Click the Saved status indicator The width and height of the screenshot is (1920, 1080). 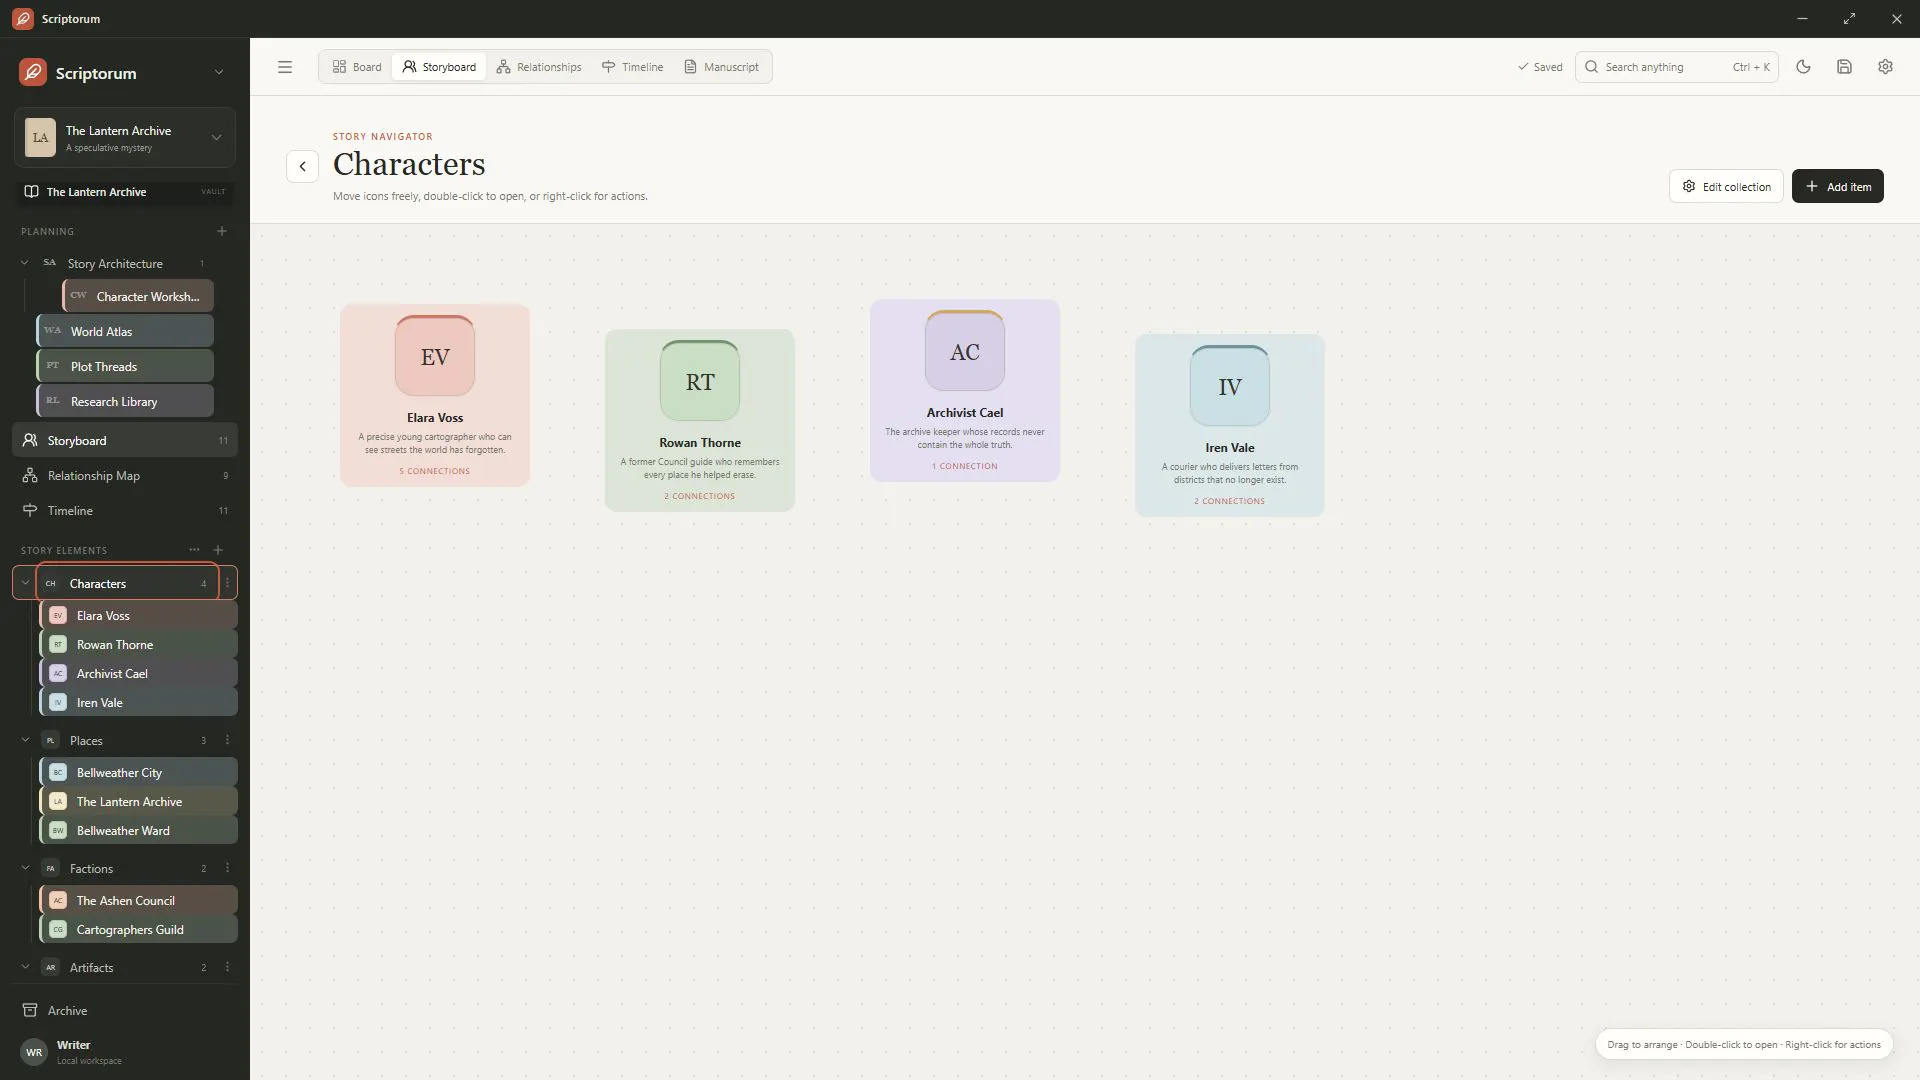pyautogui.click(x=1540, y=67)
